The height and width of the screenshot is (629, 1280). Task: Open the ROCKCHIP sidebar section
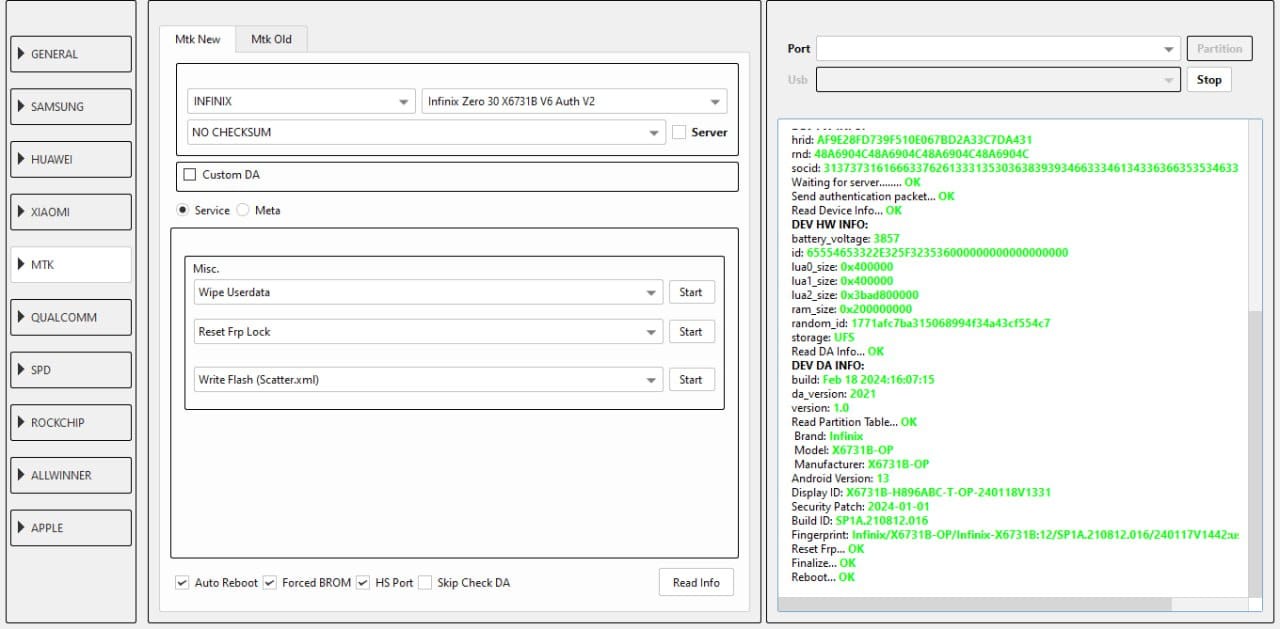(71, 423)
